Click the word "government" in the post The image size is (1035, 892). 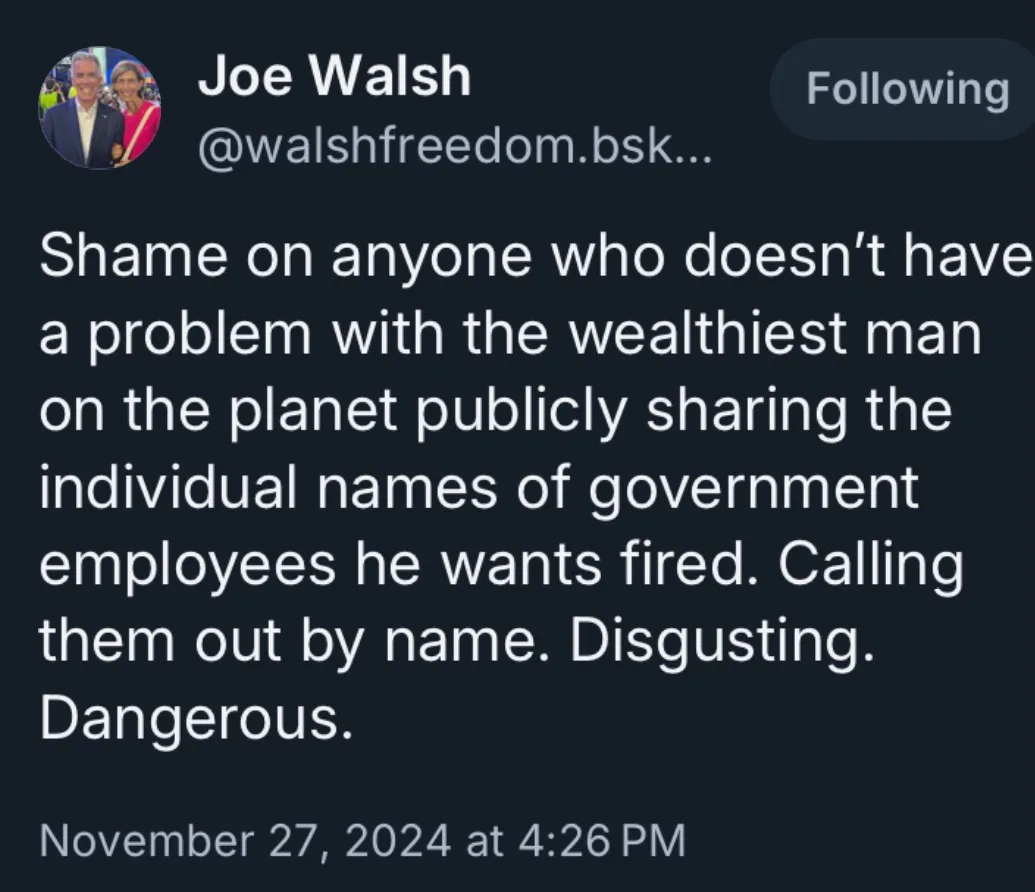[753, 490]
